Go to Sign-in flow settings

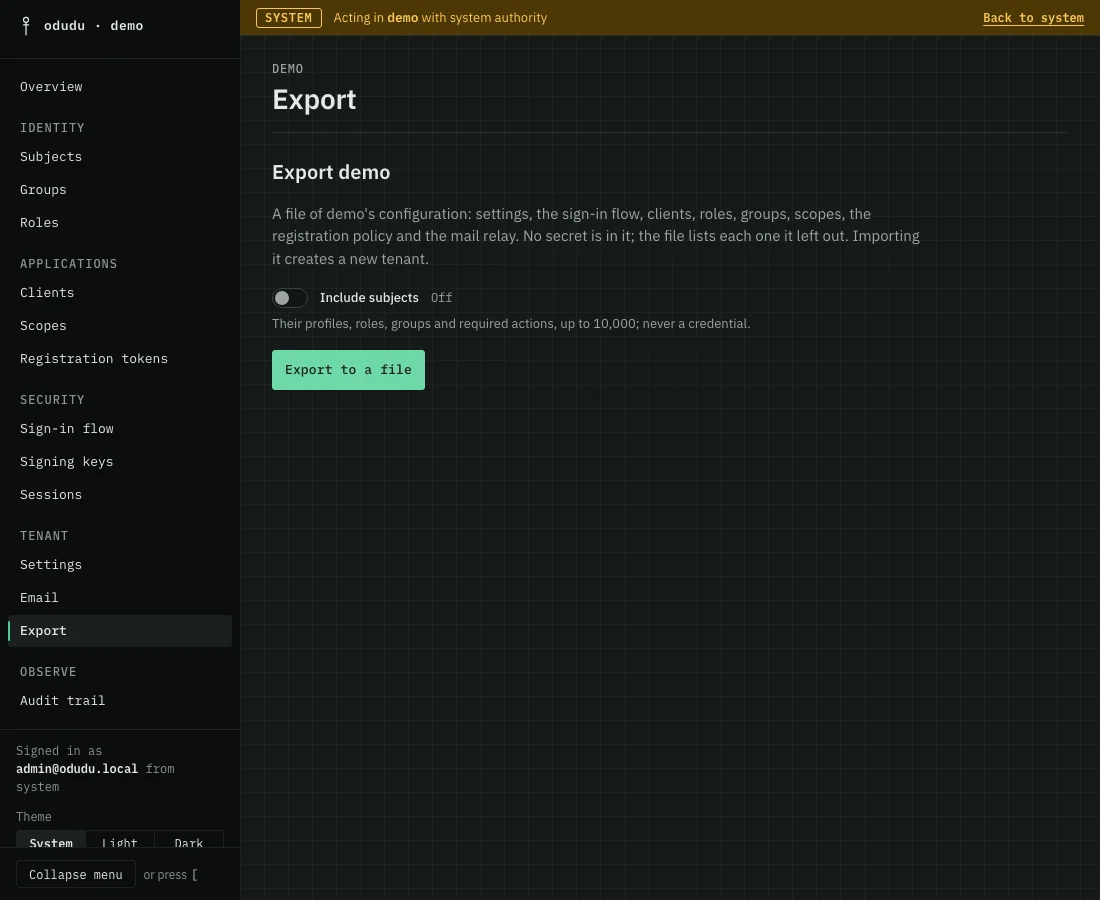[120, 429]
